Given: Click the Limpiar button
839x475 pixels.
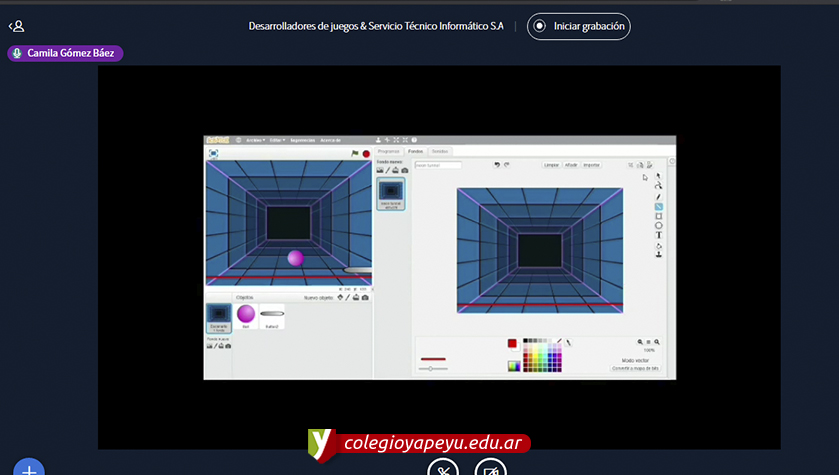Looking at the screenshot, I should (551, 165).
